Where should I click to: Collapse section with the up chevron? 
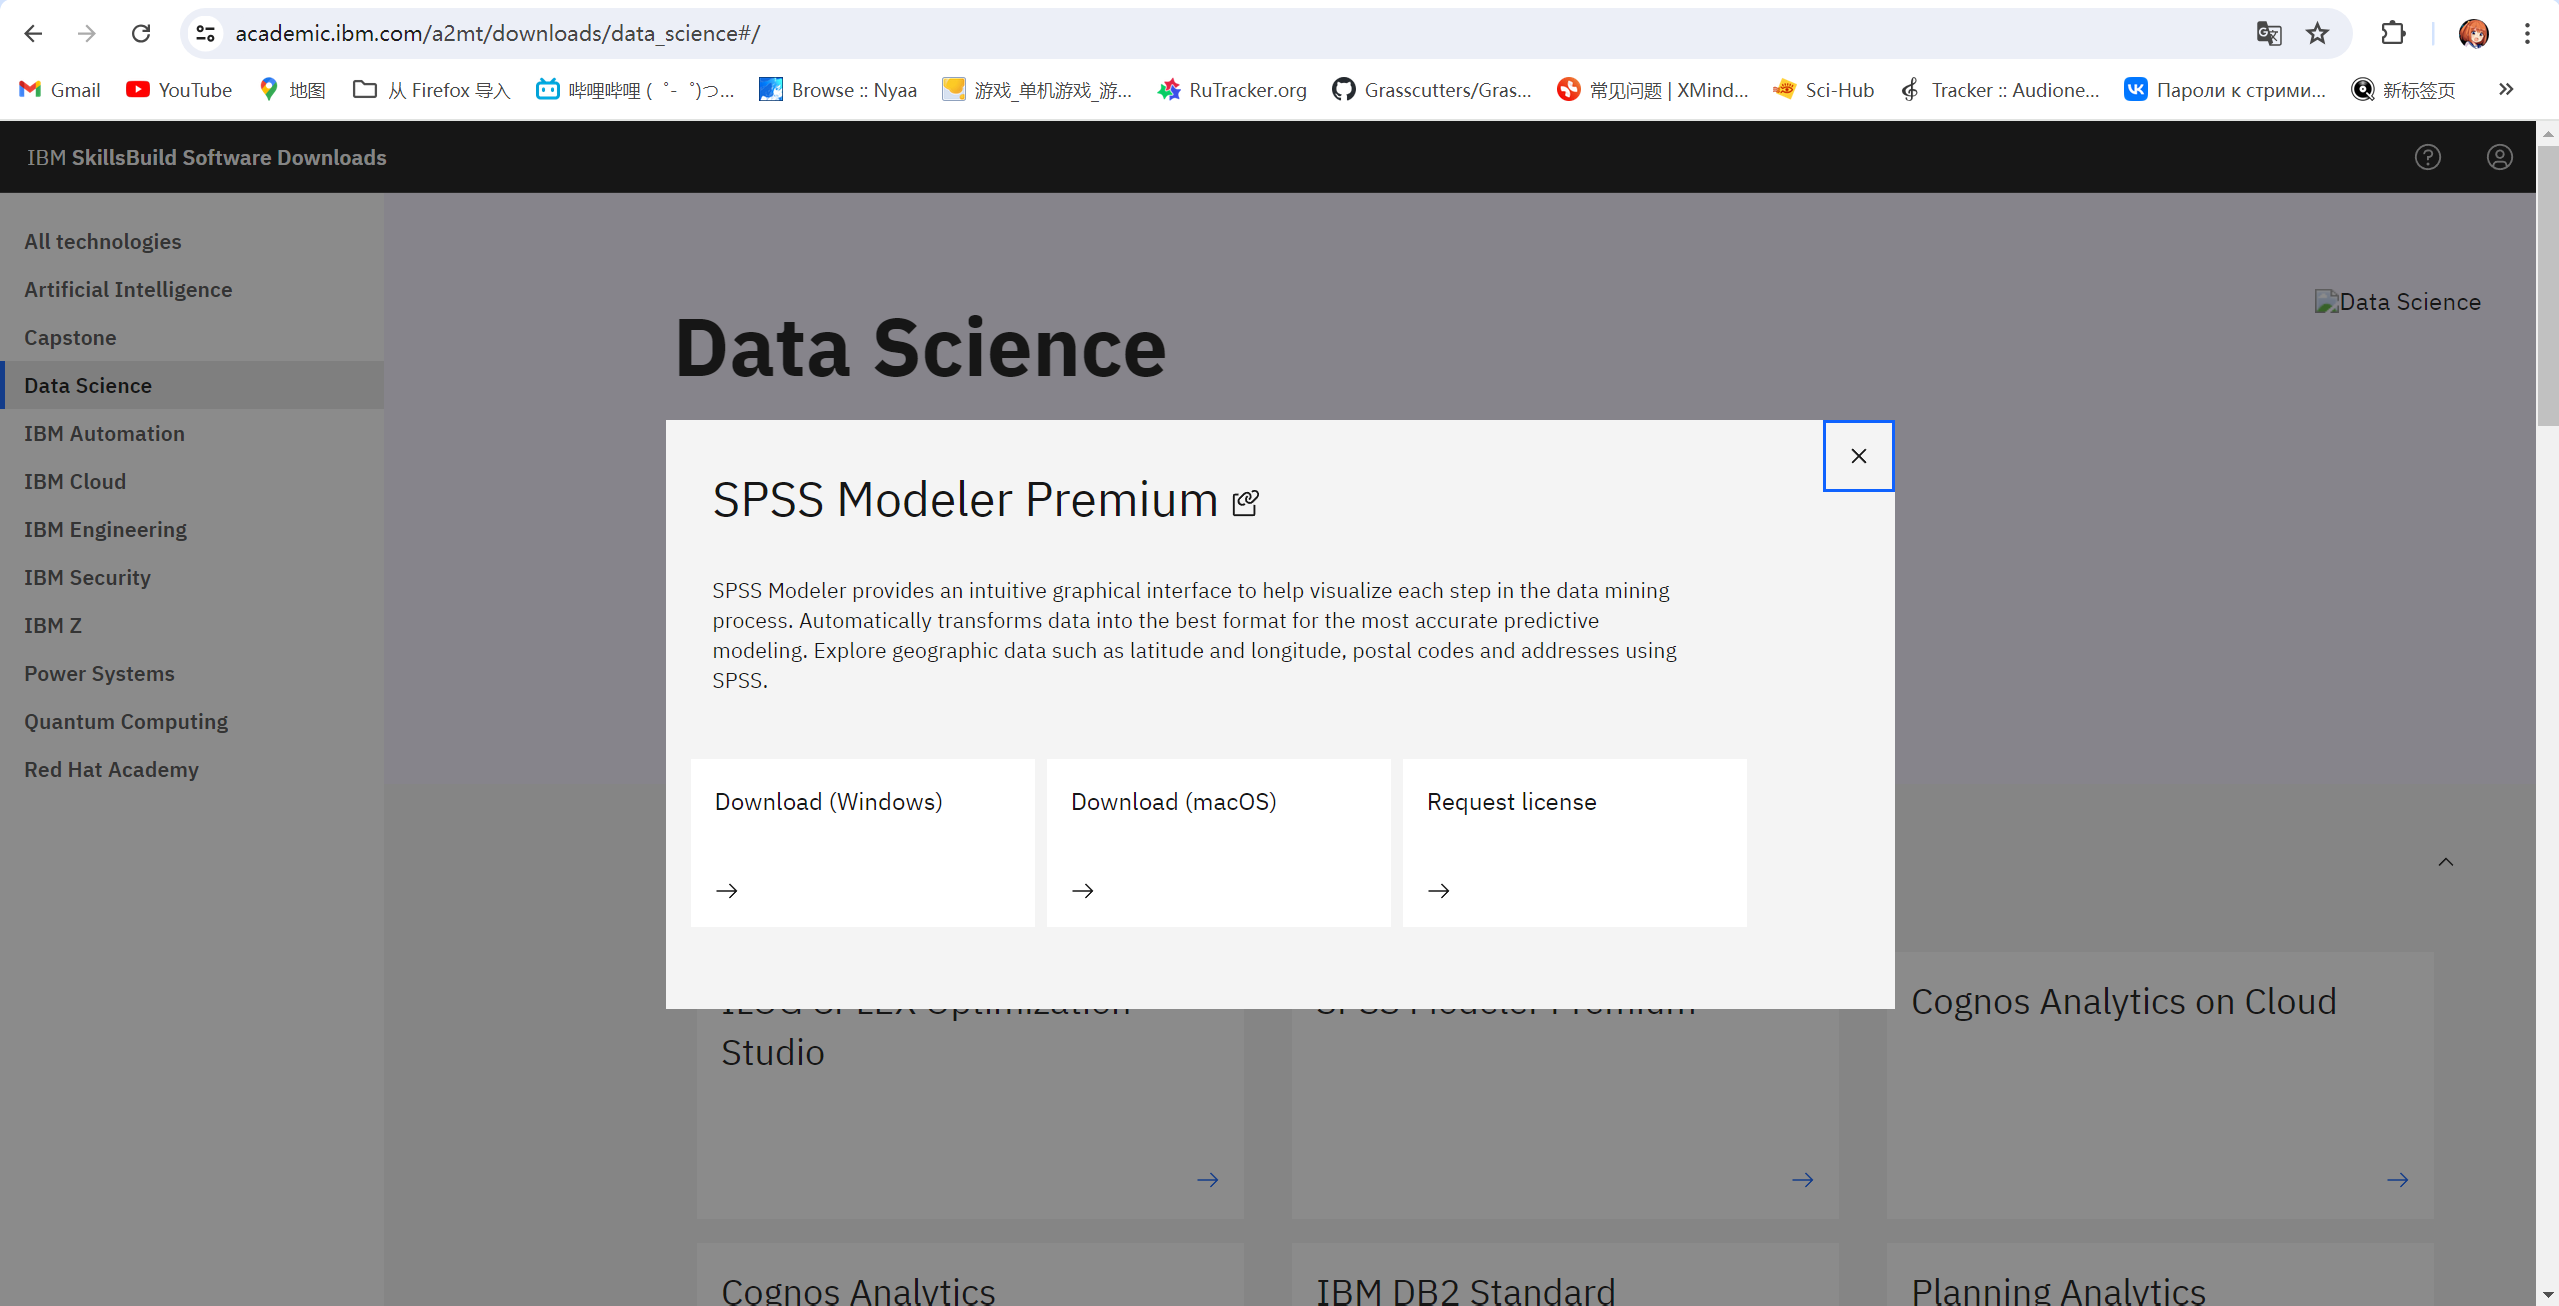[2445, 862]
